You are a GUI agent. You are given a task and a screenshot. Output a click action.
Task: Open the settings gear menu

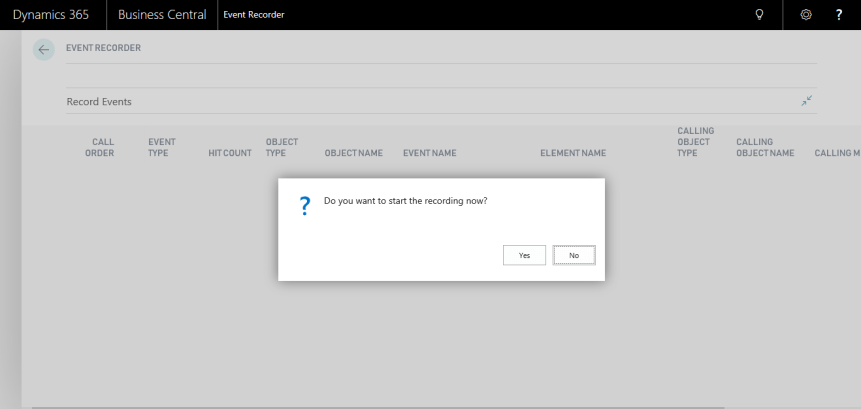[x=806, y=14]
